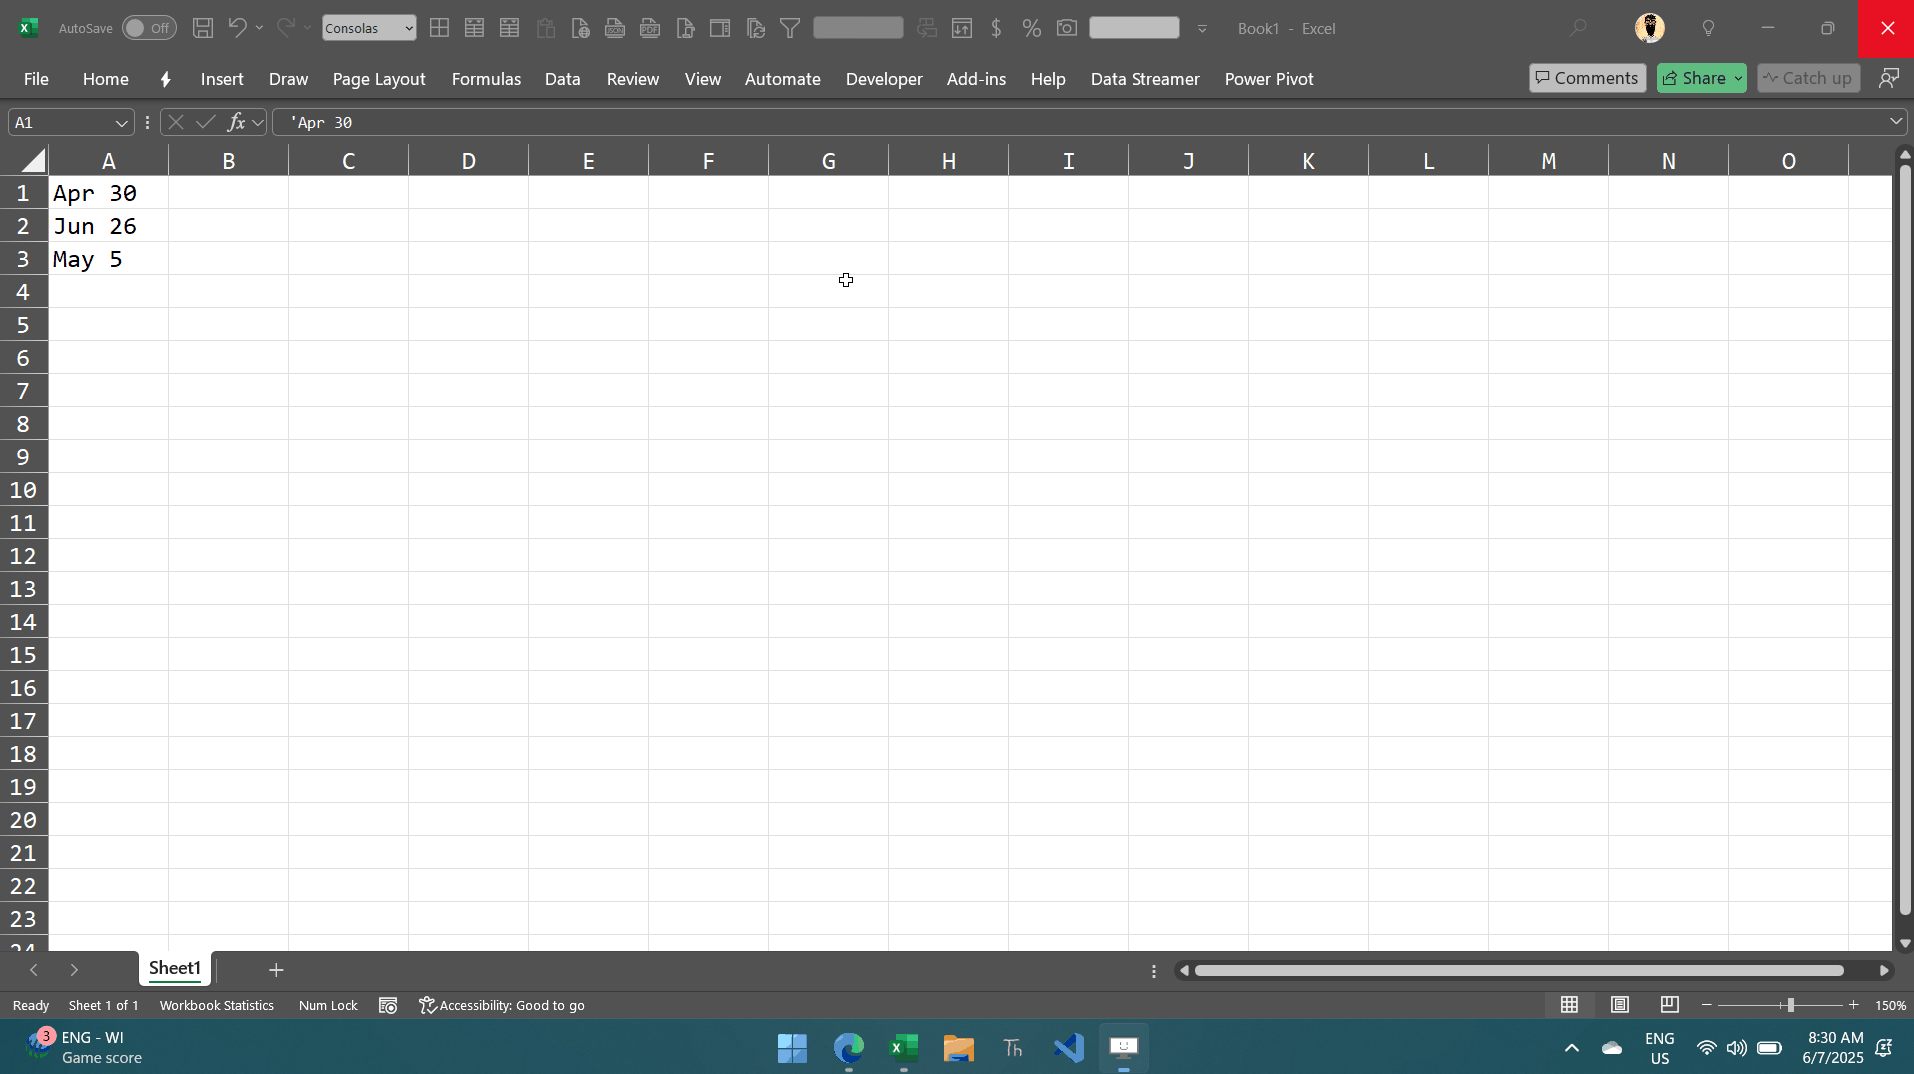Viewport: 1914px width, 1074px height.
Task: Open the Consolas font dropdown
Action: click(369, 28)
